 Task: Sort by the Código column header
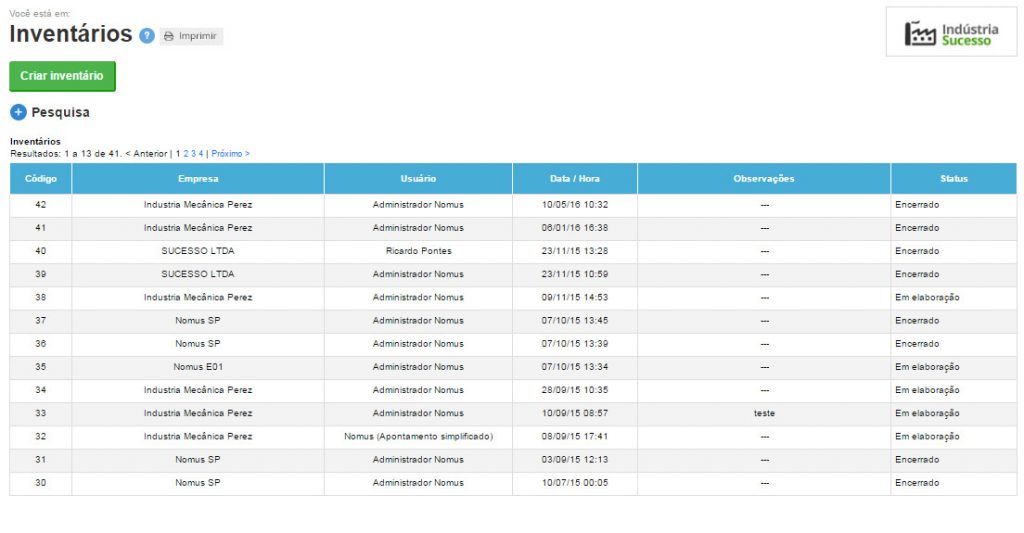pos(41,179)
